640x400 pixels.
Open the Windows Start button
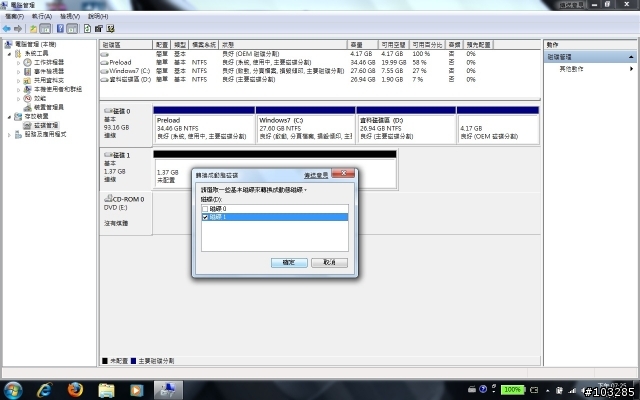(x=12, y=390)
